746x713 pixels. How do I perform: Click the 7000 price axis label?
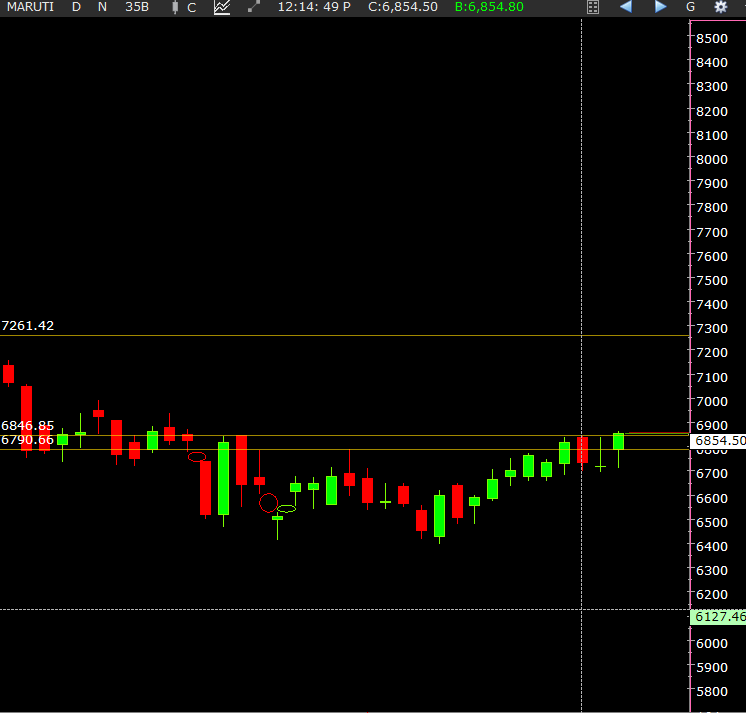pos(712,401)
